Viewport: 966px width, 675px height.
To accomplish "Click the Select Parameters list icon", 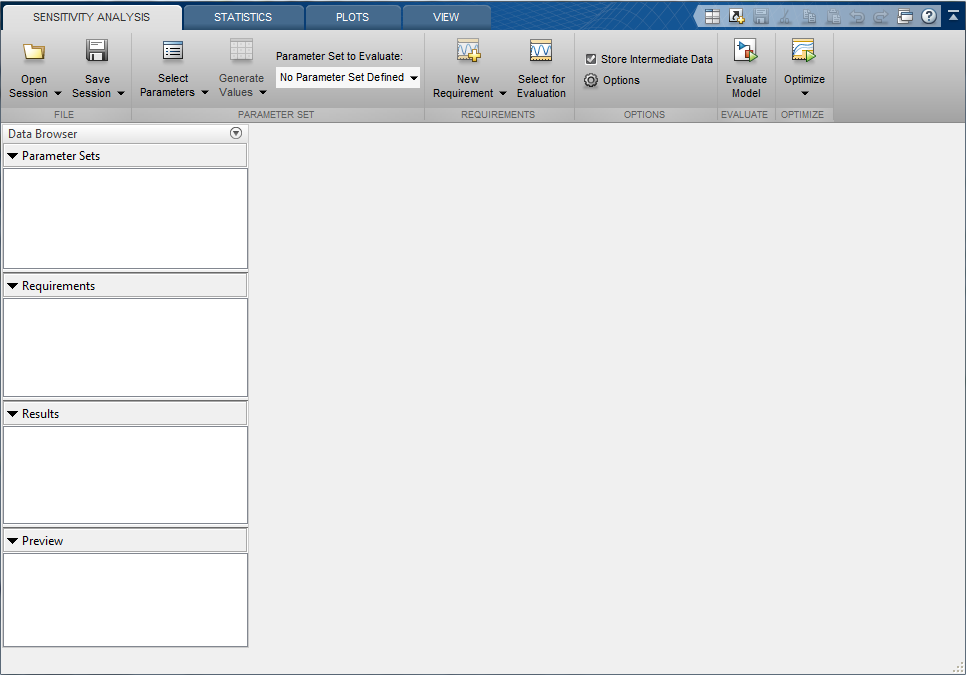I will click(172, 51).
